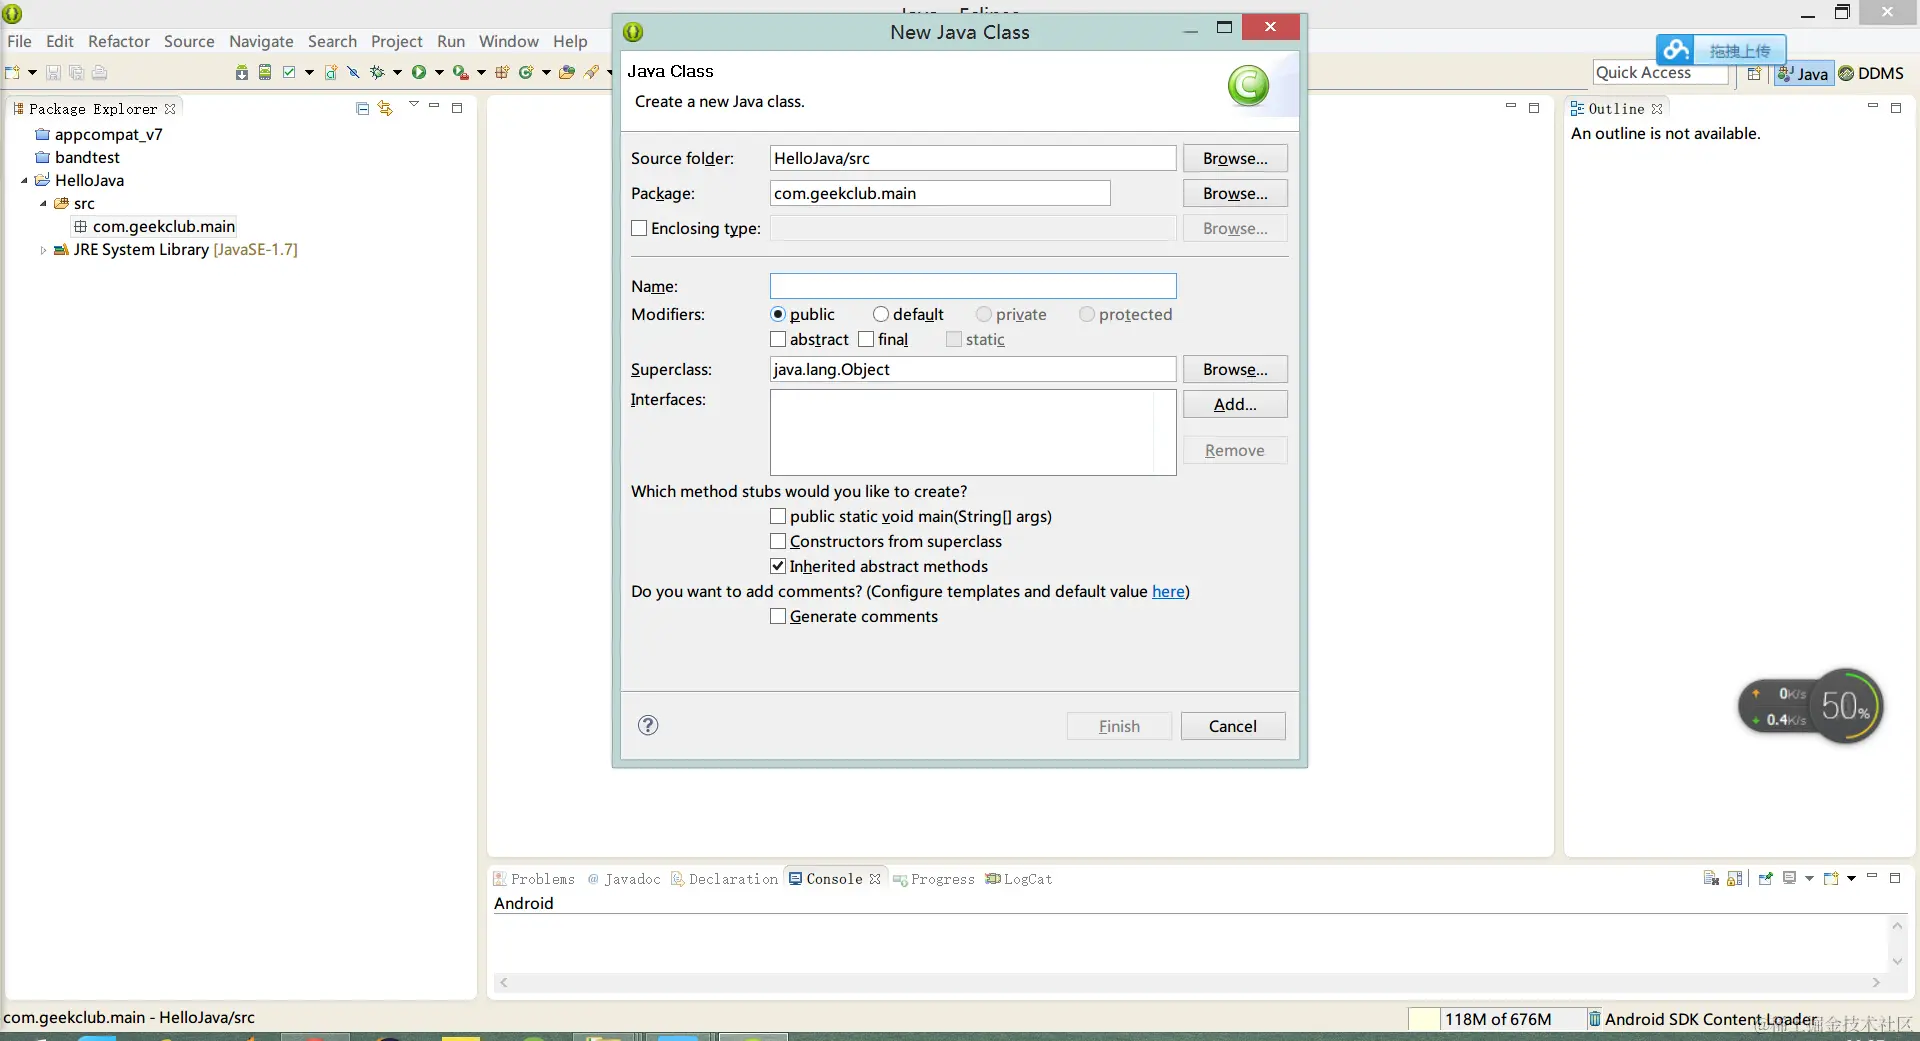1920x1041 pixels.
Task: Click the Run External Tools icon
Action: (x=460, y=72)
